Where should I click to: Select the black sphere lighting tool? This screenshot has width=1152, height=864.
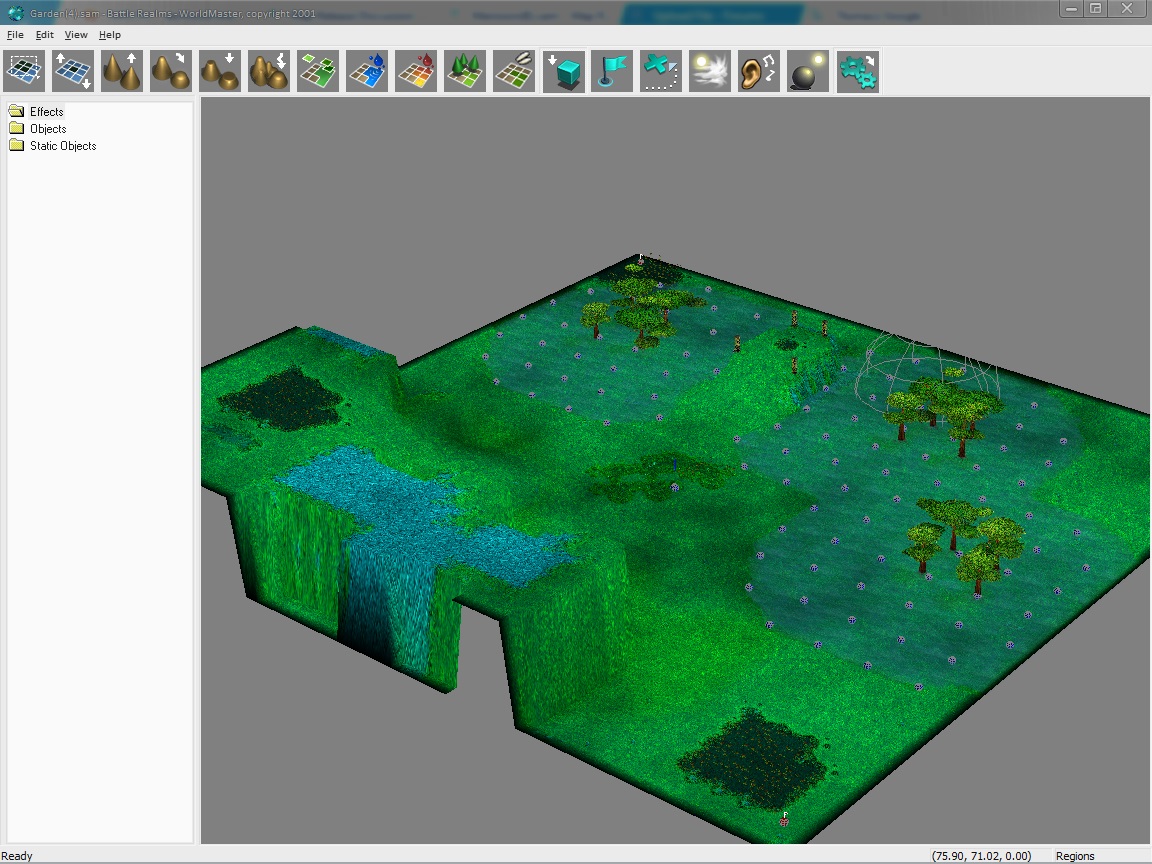coord(808,72)
